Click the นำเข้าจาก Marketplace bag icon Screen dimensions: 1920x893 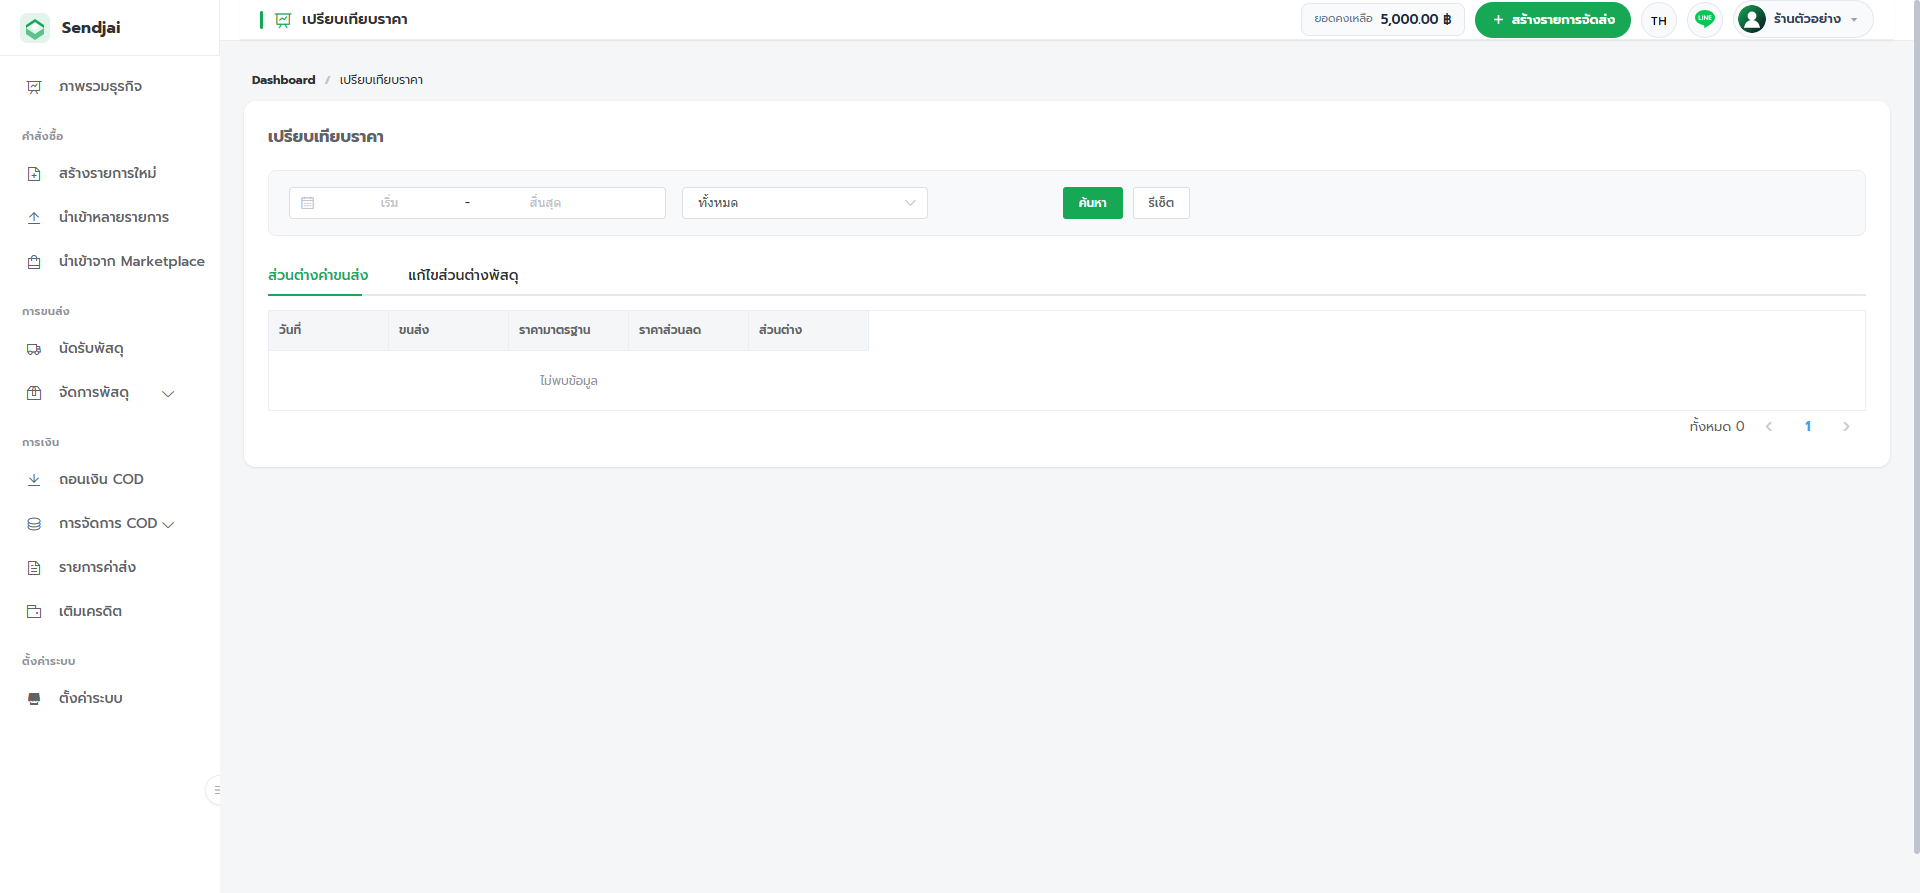[x=34, y=262]
